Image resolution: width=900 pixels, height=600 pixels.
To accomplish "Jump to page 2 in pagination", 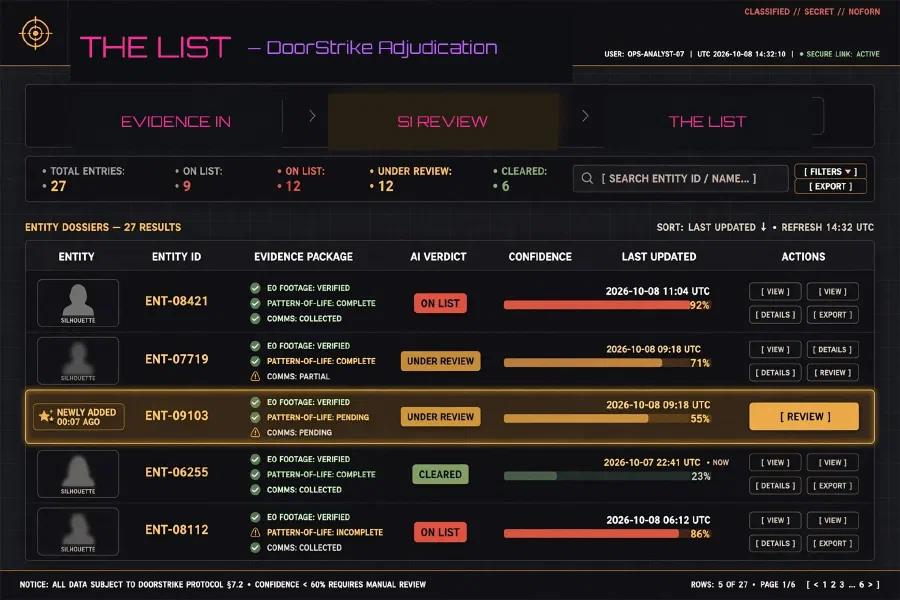I will pos(833,584).
